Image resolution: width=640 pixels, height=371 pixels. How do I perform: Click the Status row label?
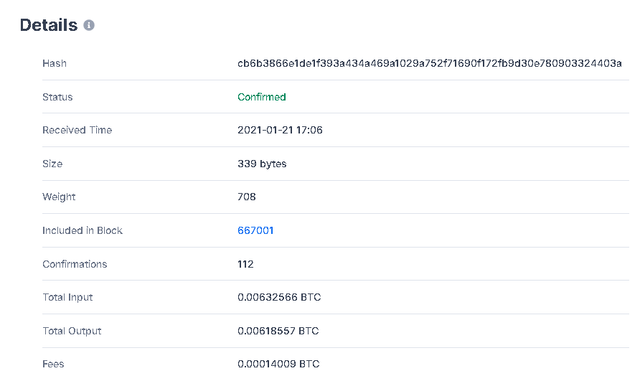(58, 97)
